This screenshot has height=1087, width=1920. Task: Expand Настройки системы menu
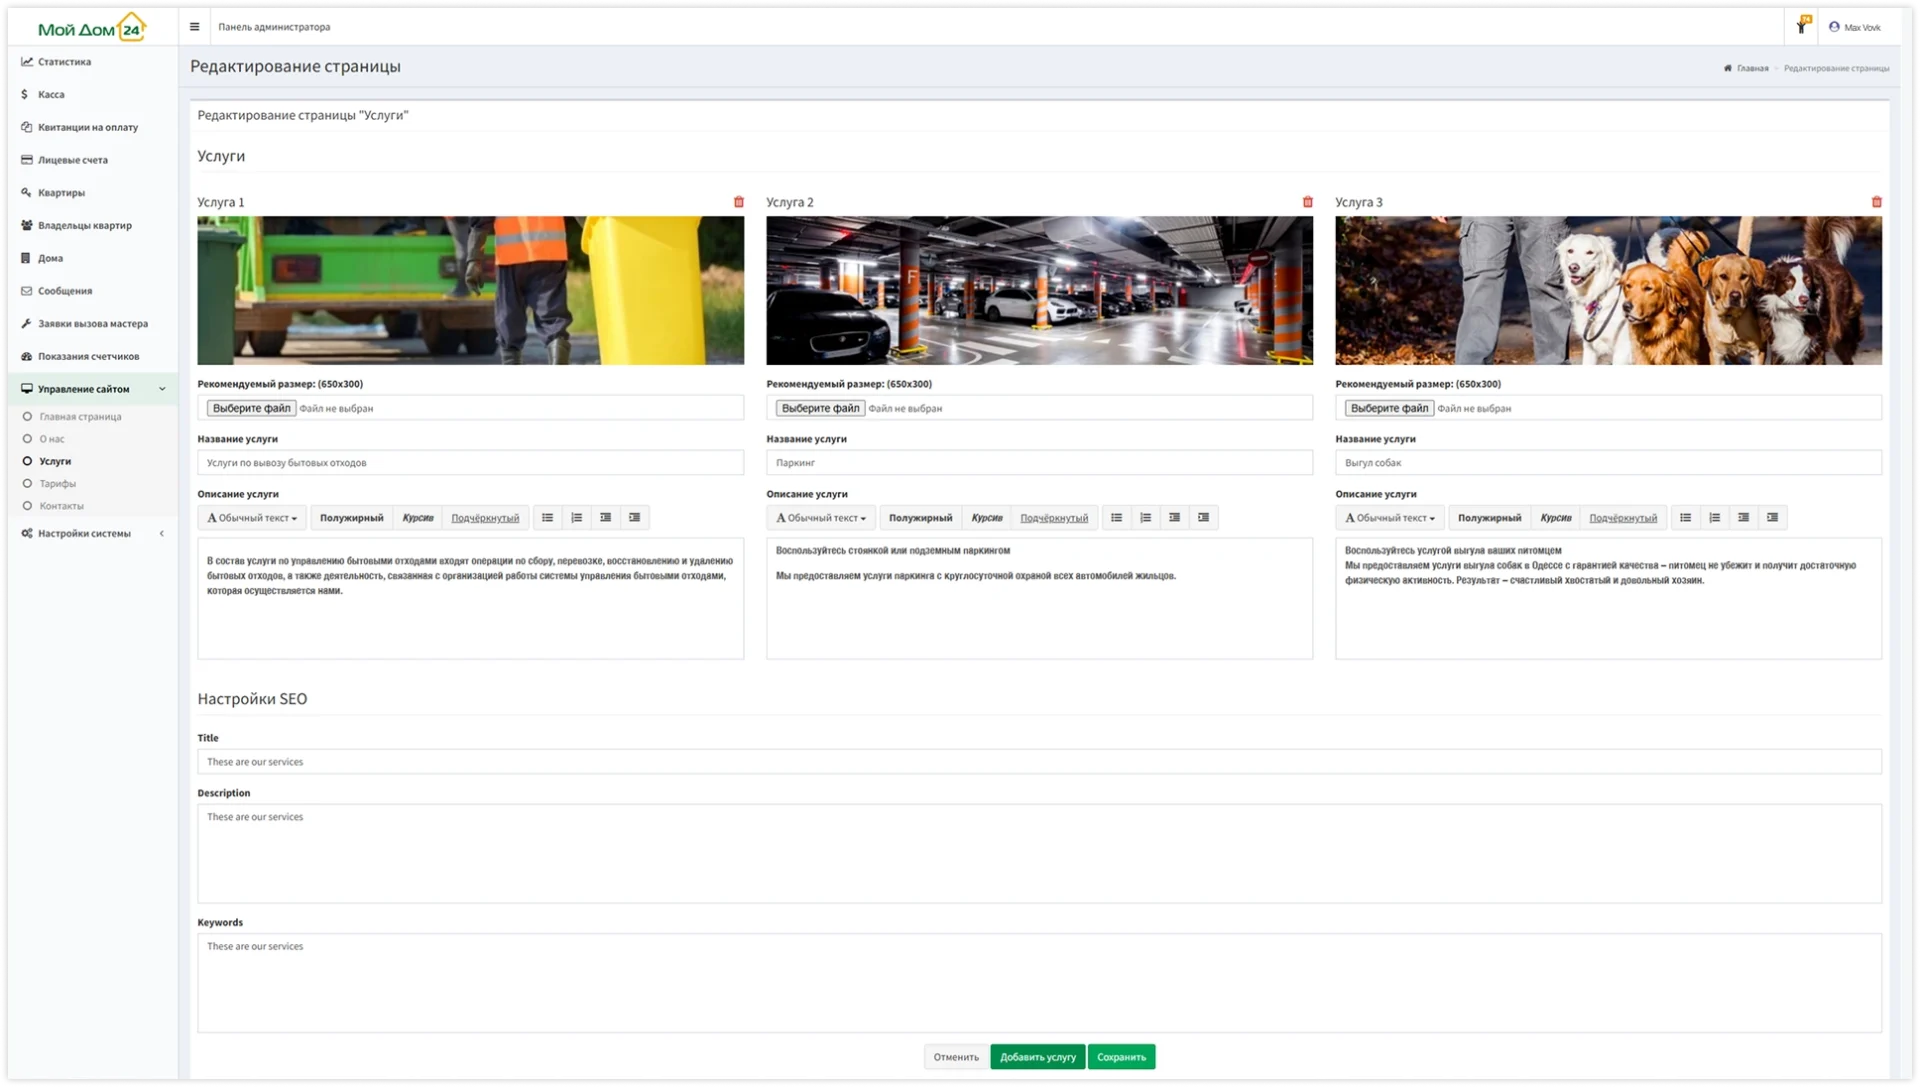92,534
